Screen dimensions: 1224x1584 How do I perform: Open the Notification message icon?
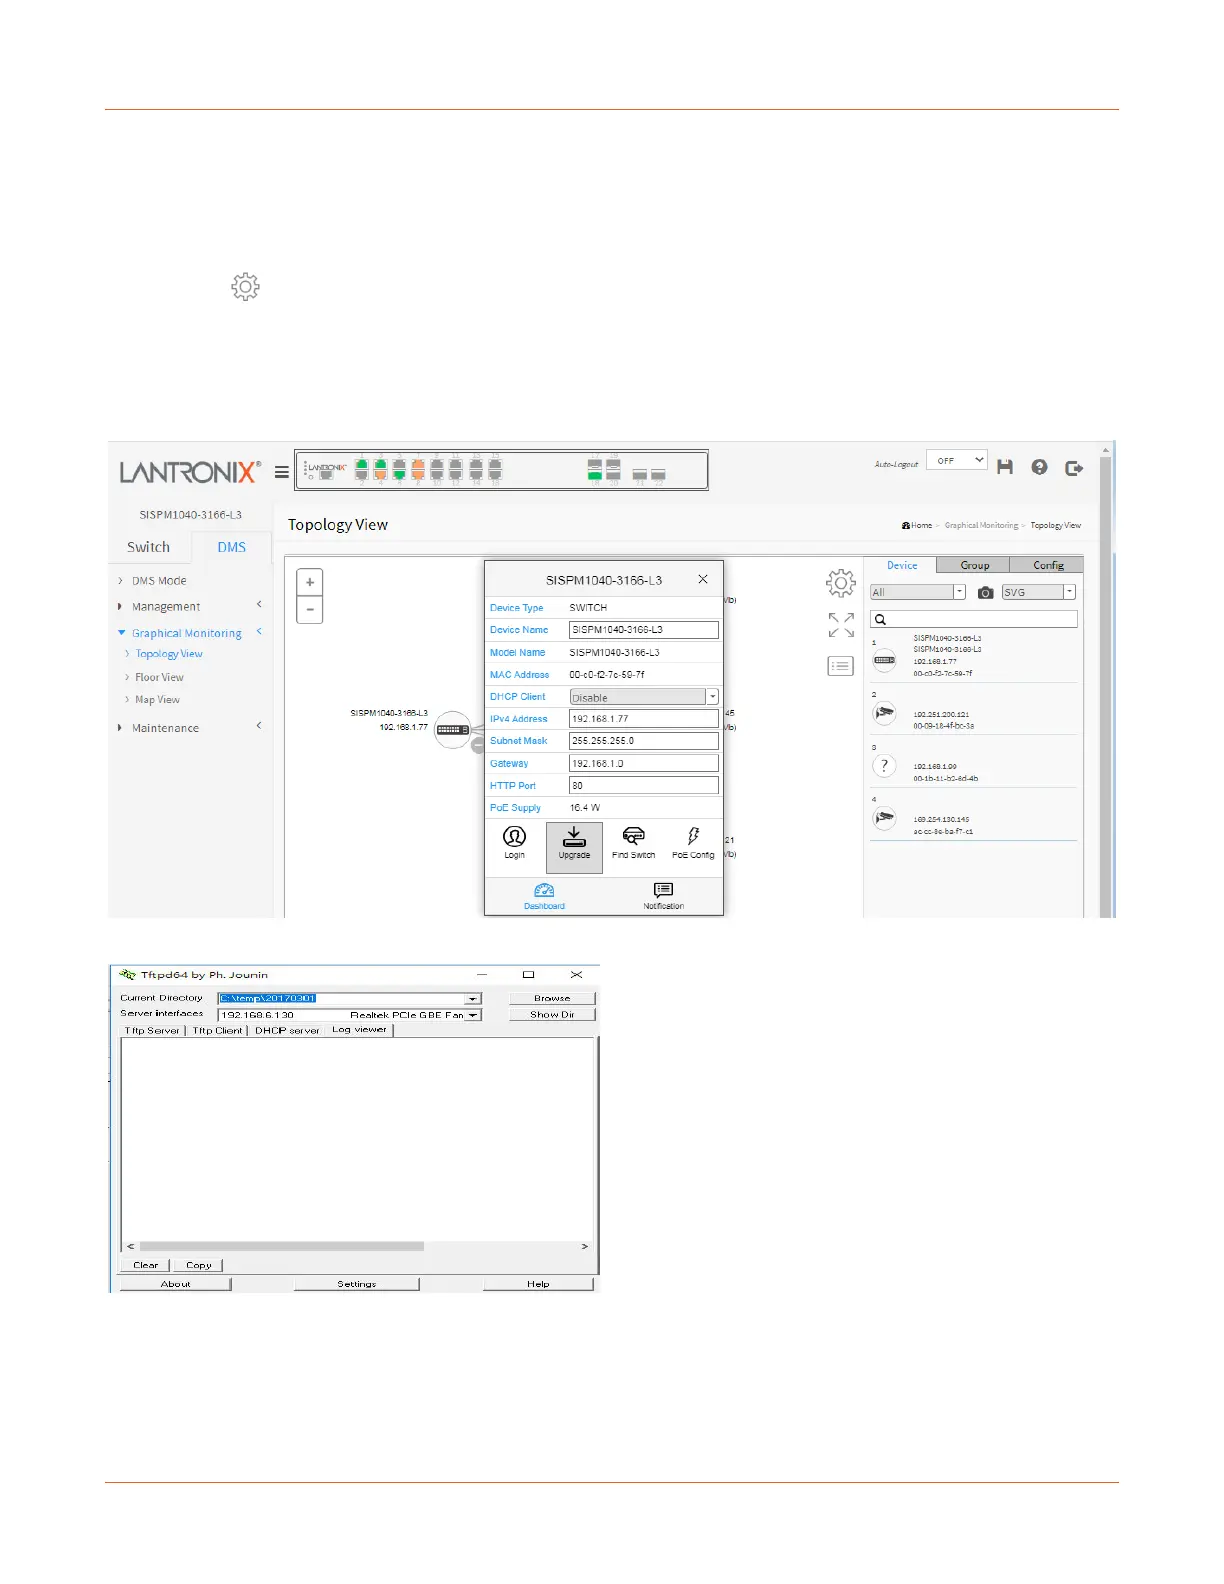[x=663, y=896]
